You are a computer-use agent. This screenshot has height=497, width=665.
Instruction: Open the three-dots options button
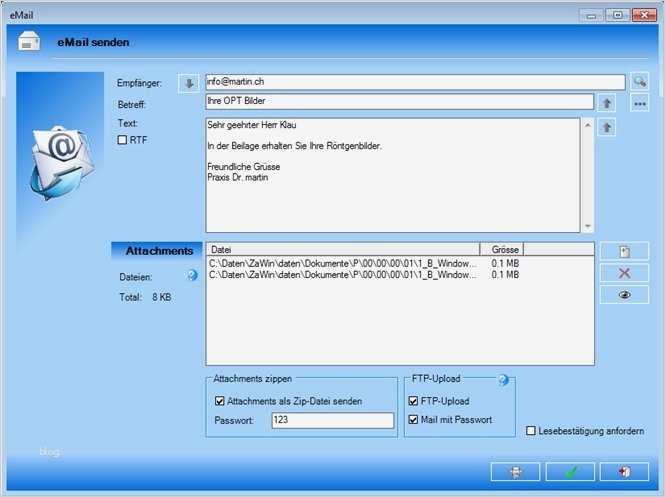(640, 103)
